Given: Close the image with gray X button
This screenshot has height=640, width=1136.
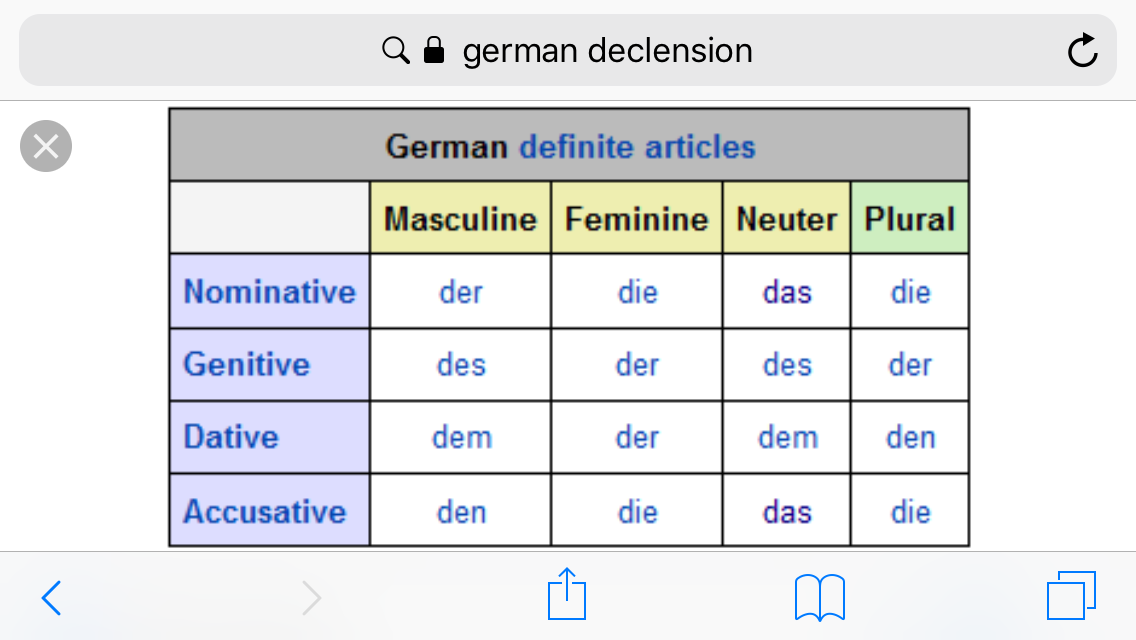Looking at the screenshot, I should point(46,146).
